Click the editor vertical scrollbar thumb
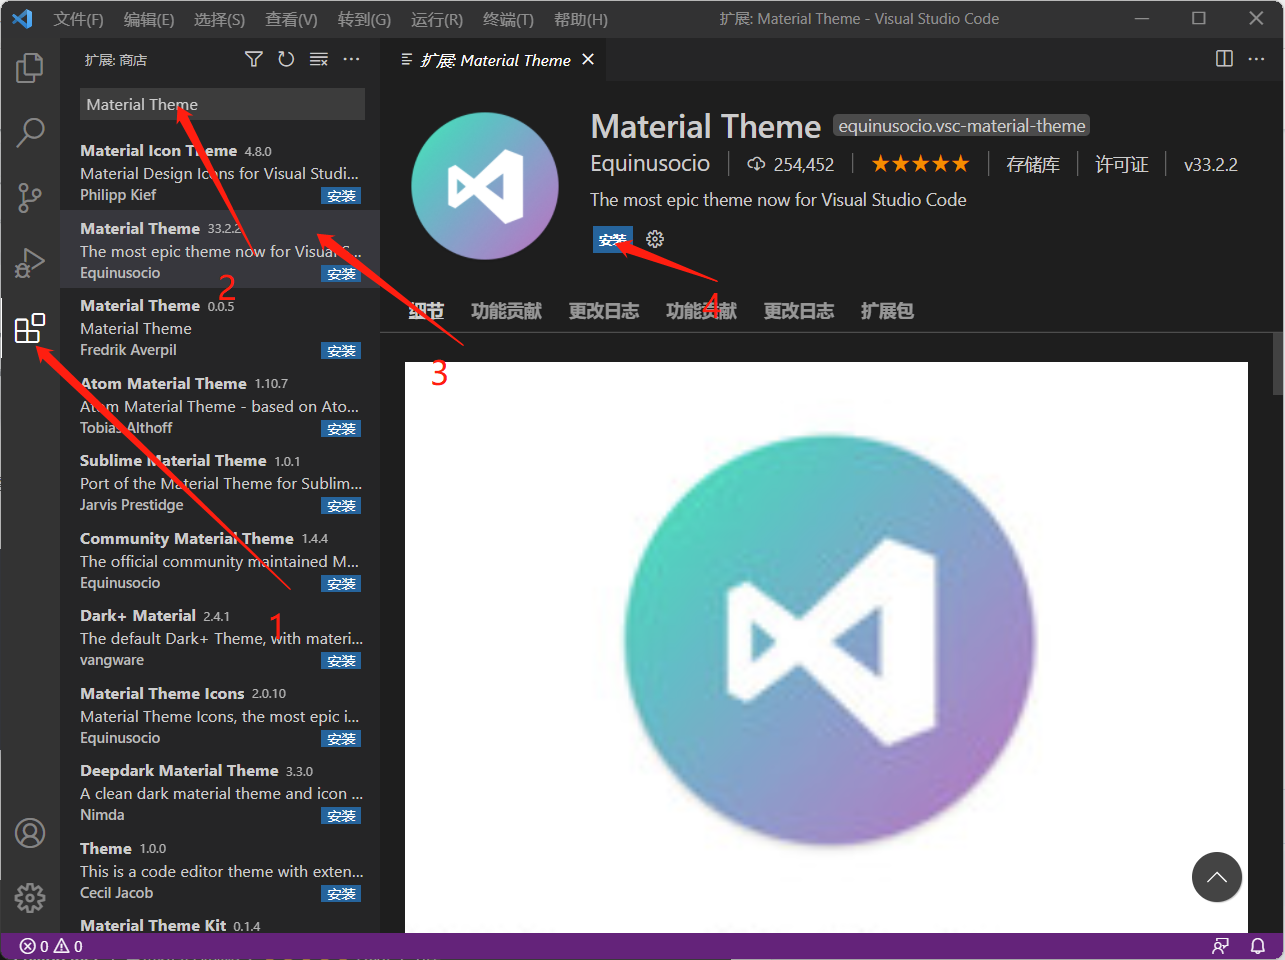The height and width of the screenshot is (960, 1285). point(1278,364)
